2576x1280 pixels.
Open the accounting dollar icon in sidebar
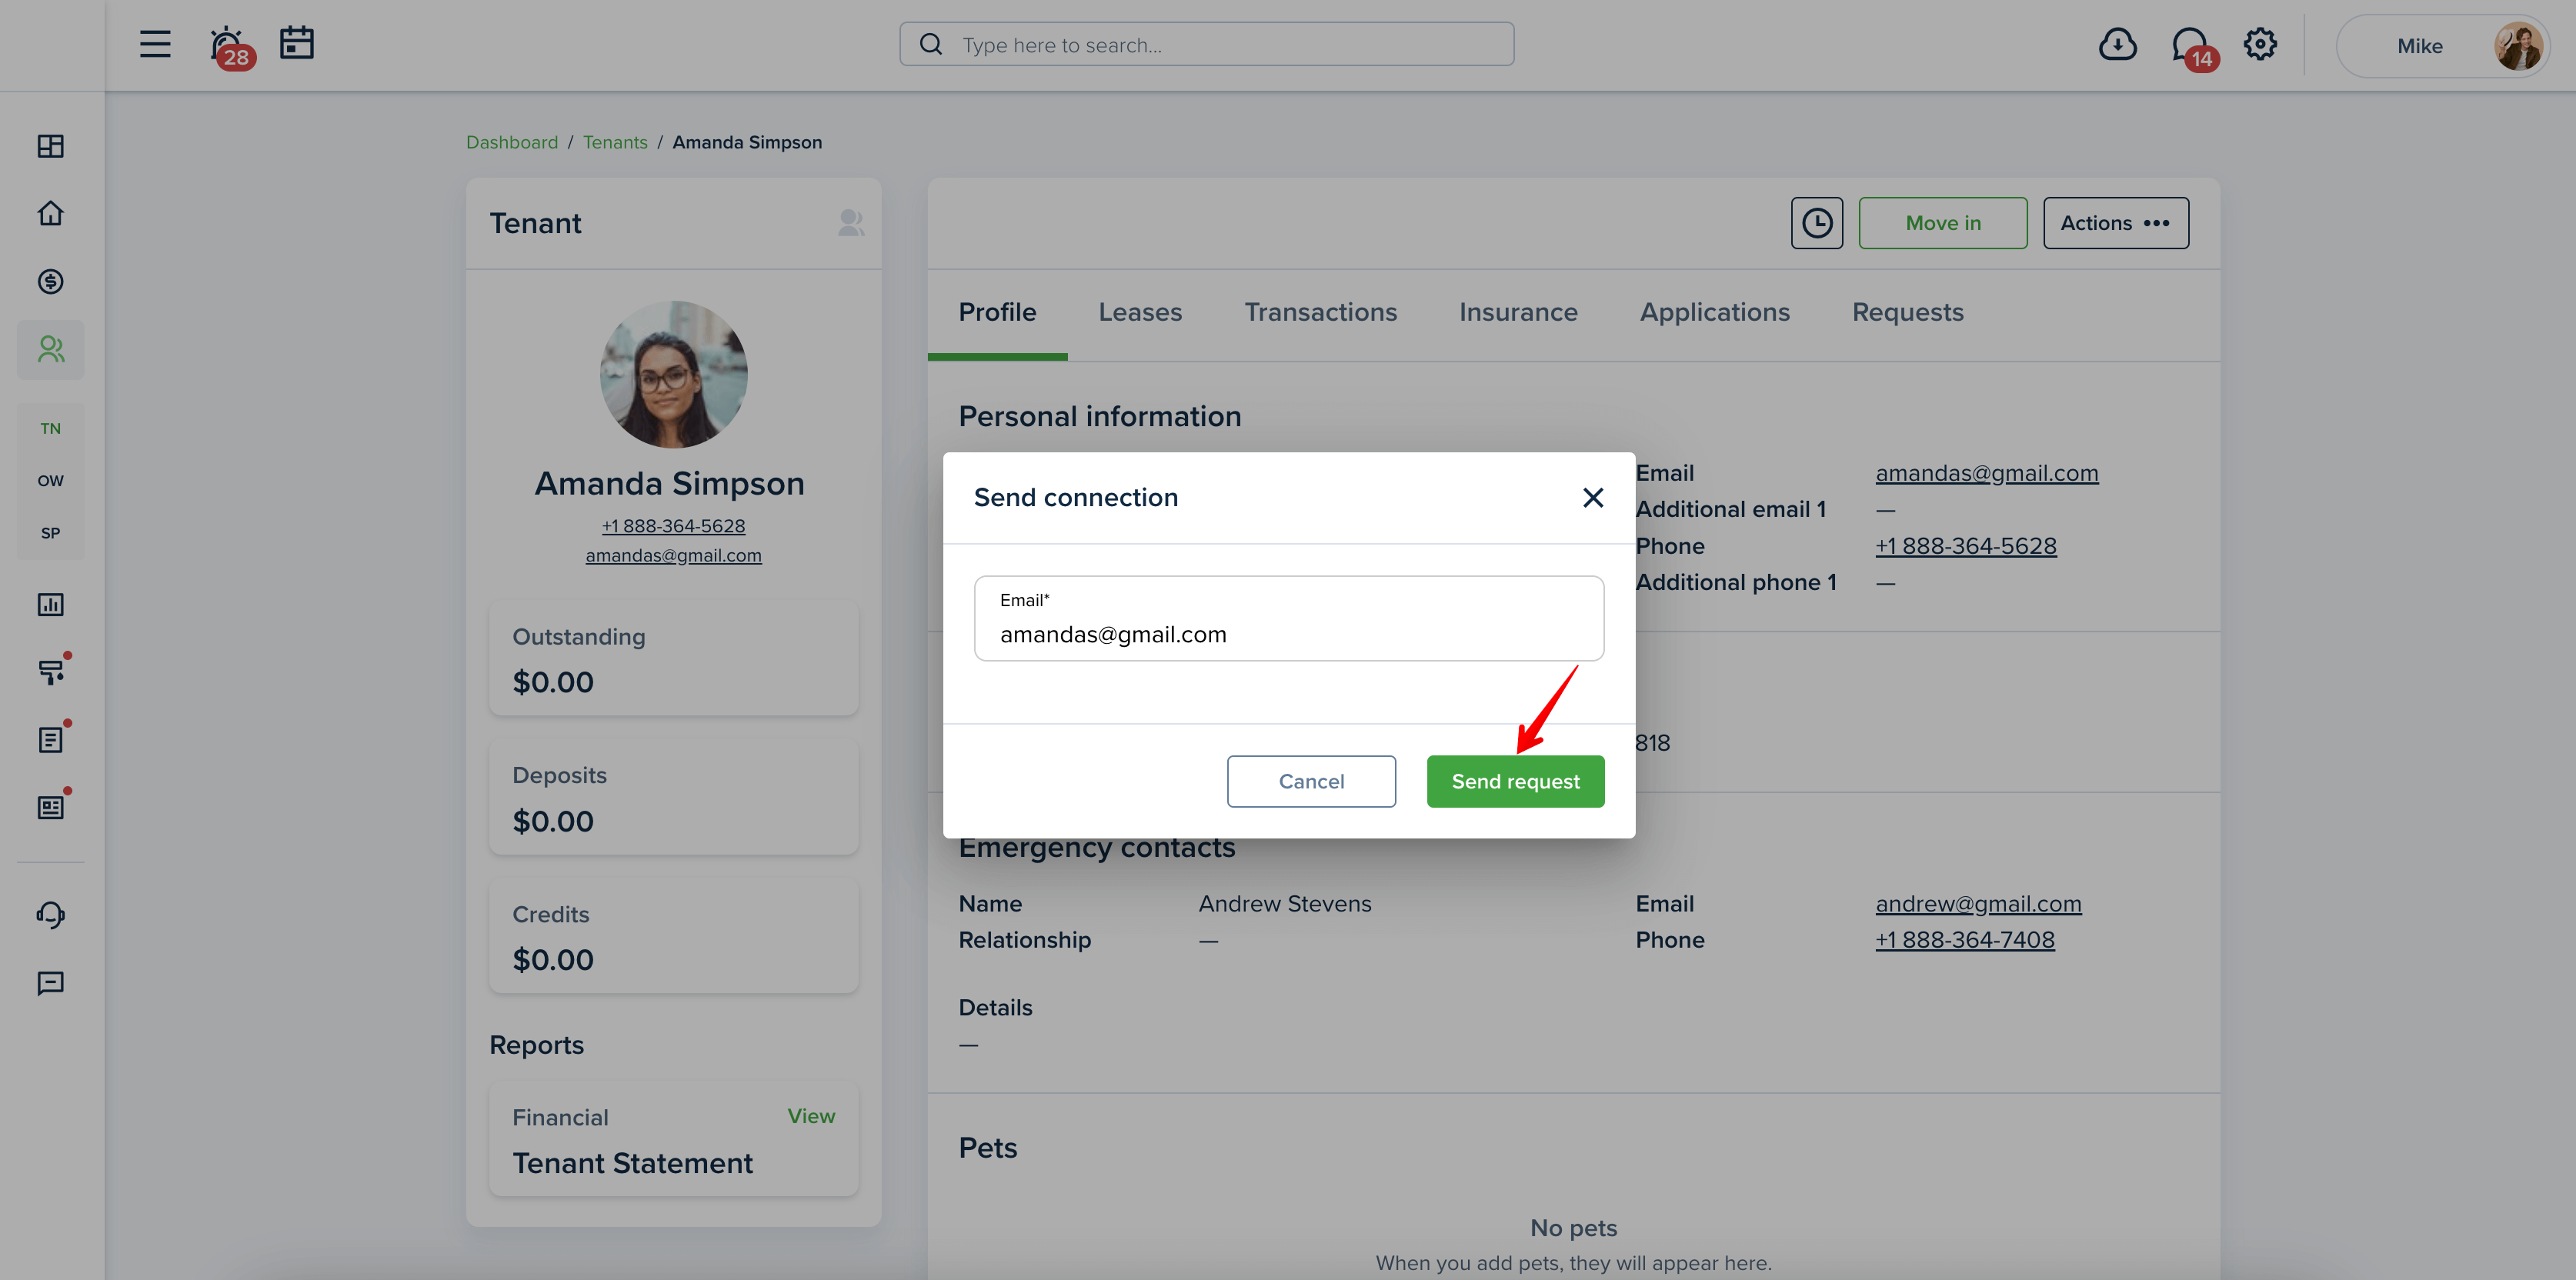50,281
